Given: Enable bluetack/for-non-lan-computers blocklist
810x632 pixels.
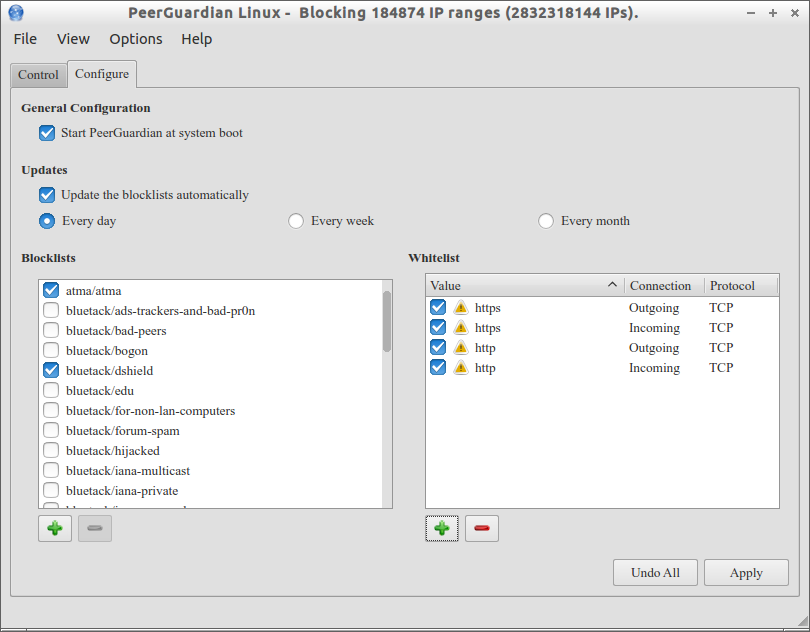Looking at the screenshot, I should coord(51,410).
